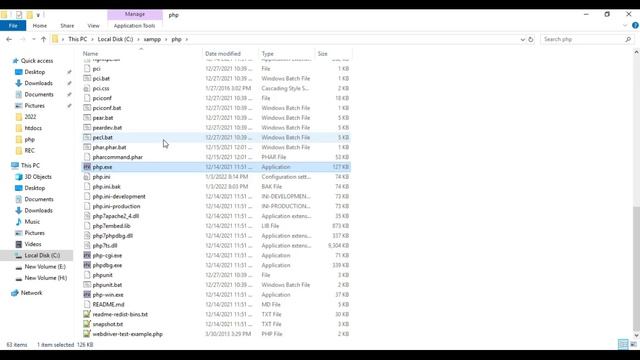Expand the ribbon with the chevron
The image size is (640, 360).
(625, 26)
